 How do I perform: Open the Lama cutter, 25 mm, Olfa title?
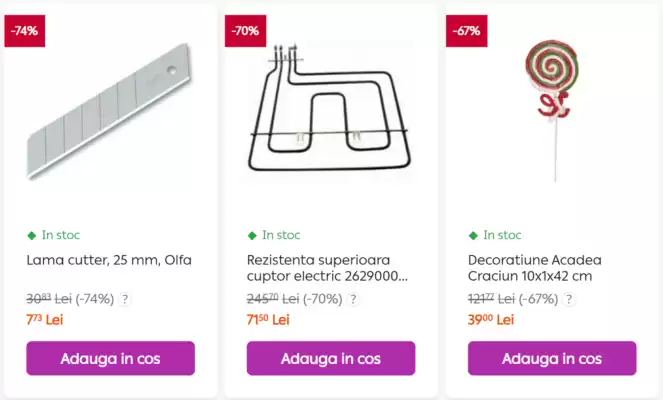click(108, 260)
